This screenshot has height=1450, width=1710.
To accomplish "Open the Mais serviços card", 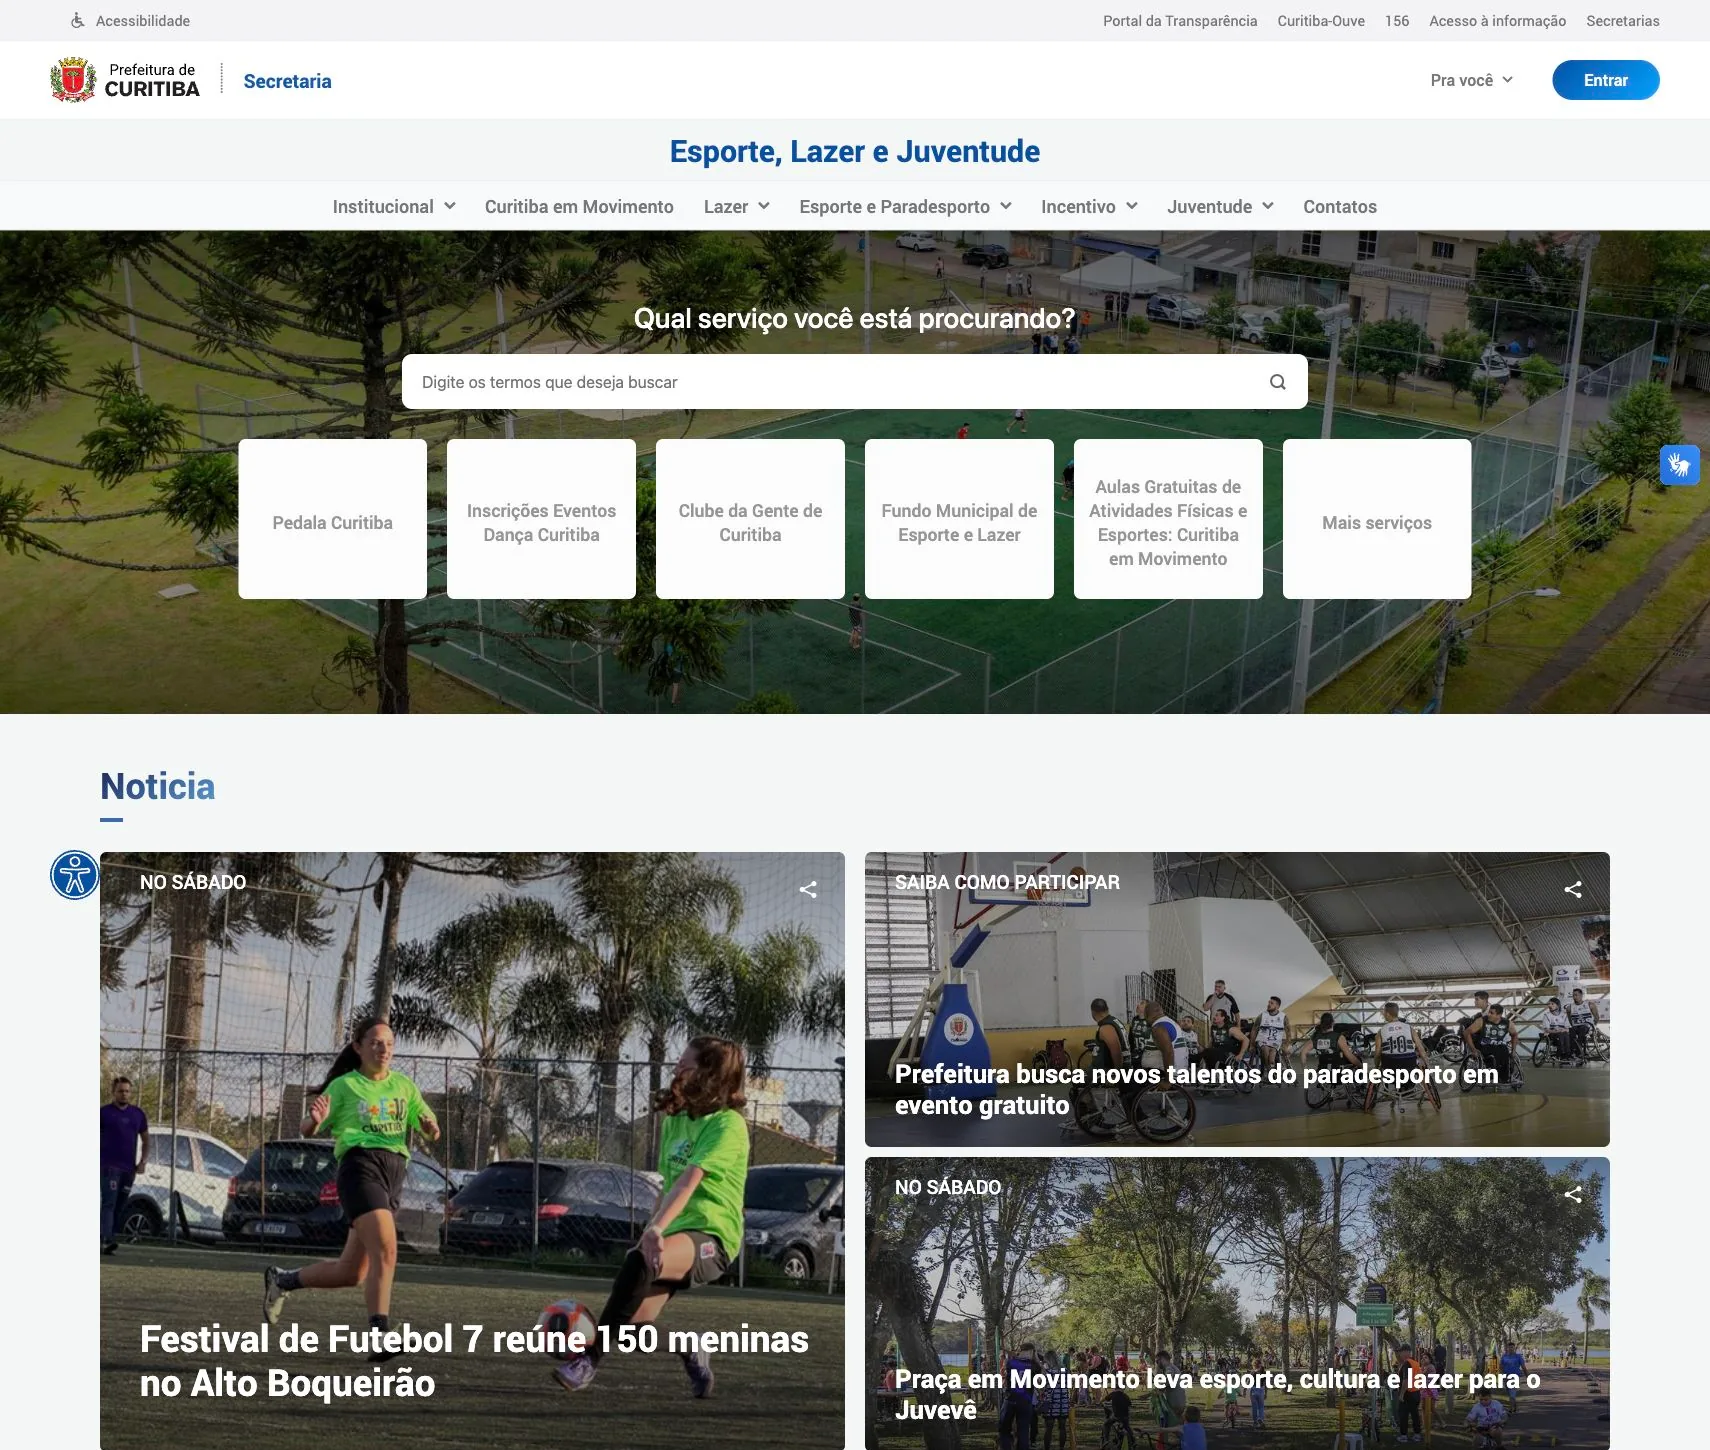I will point(1377,519).
